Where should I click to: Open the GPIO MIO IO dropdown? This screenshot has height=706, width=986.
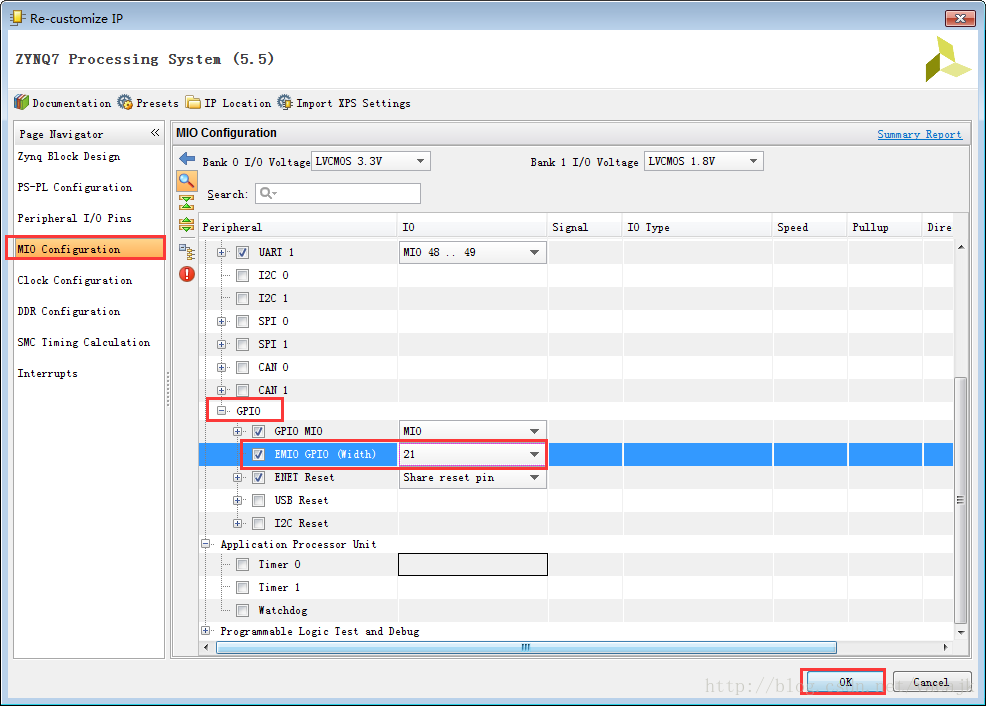coord(472,431)
